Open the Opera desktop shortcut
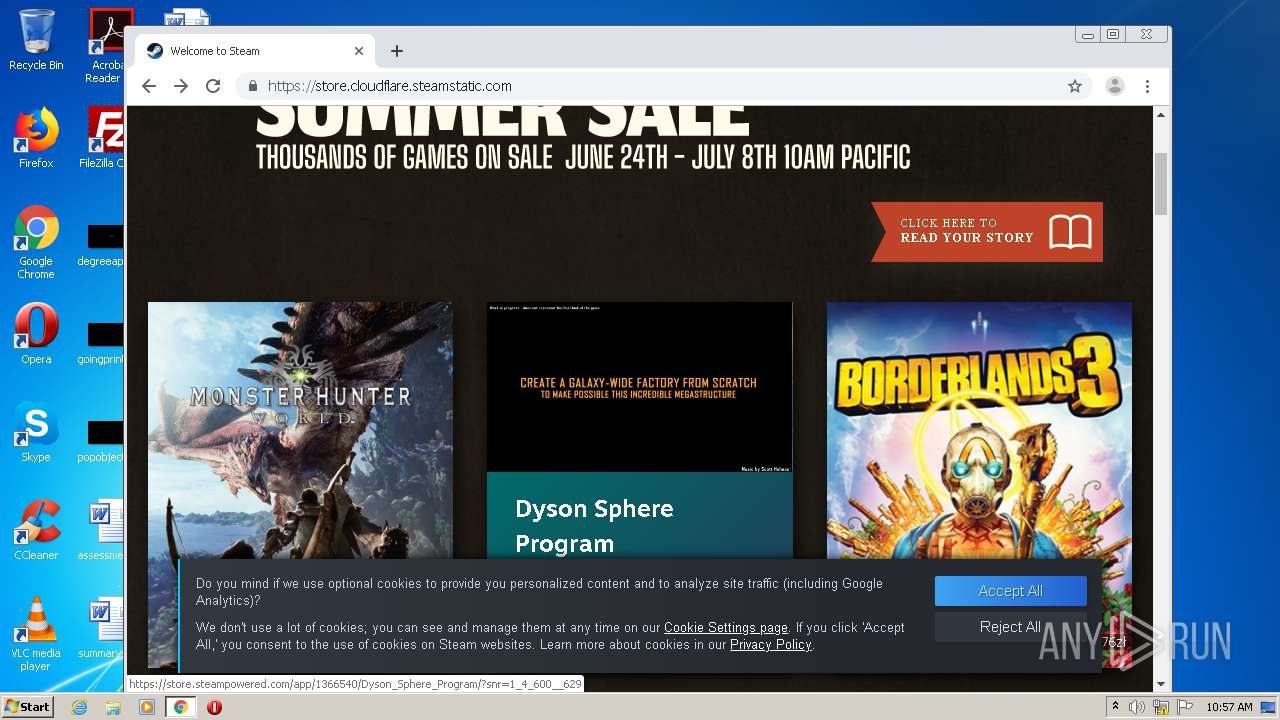 (36, 334)
